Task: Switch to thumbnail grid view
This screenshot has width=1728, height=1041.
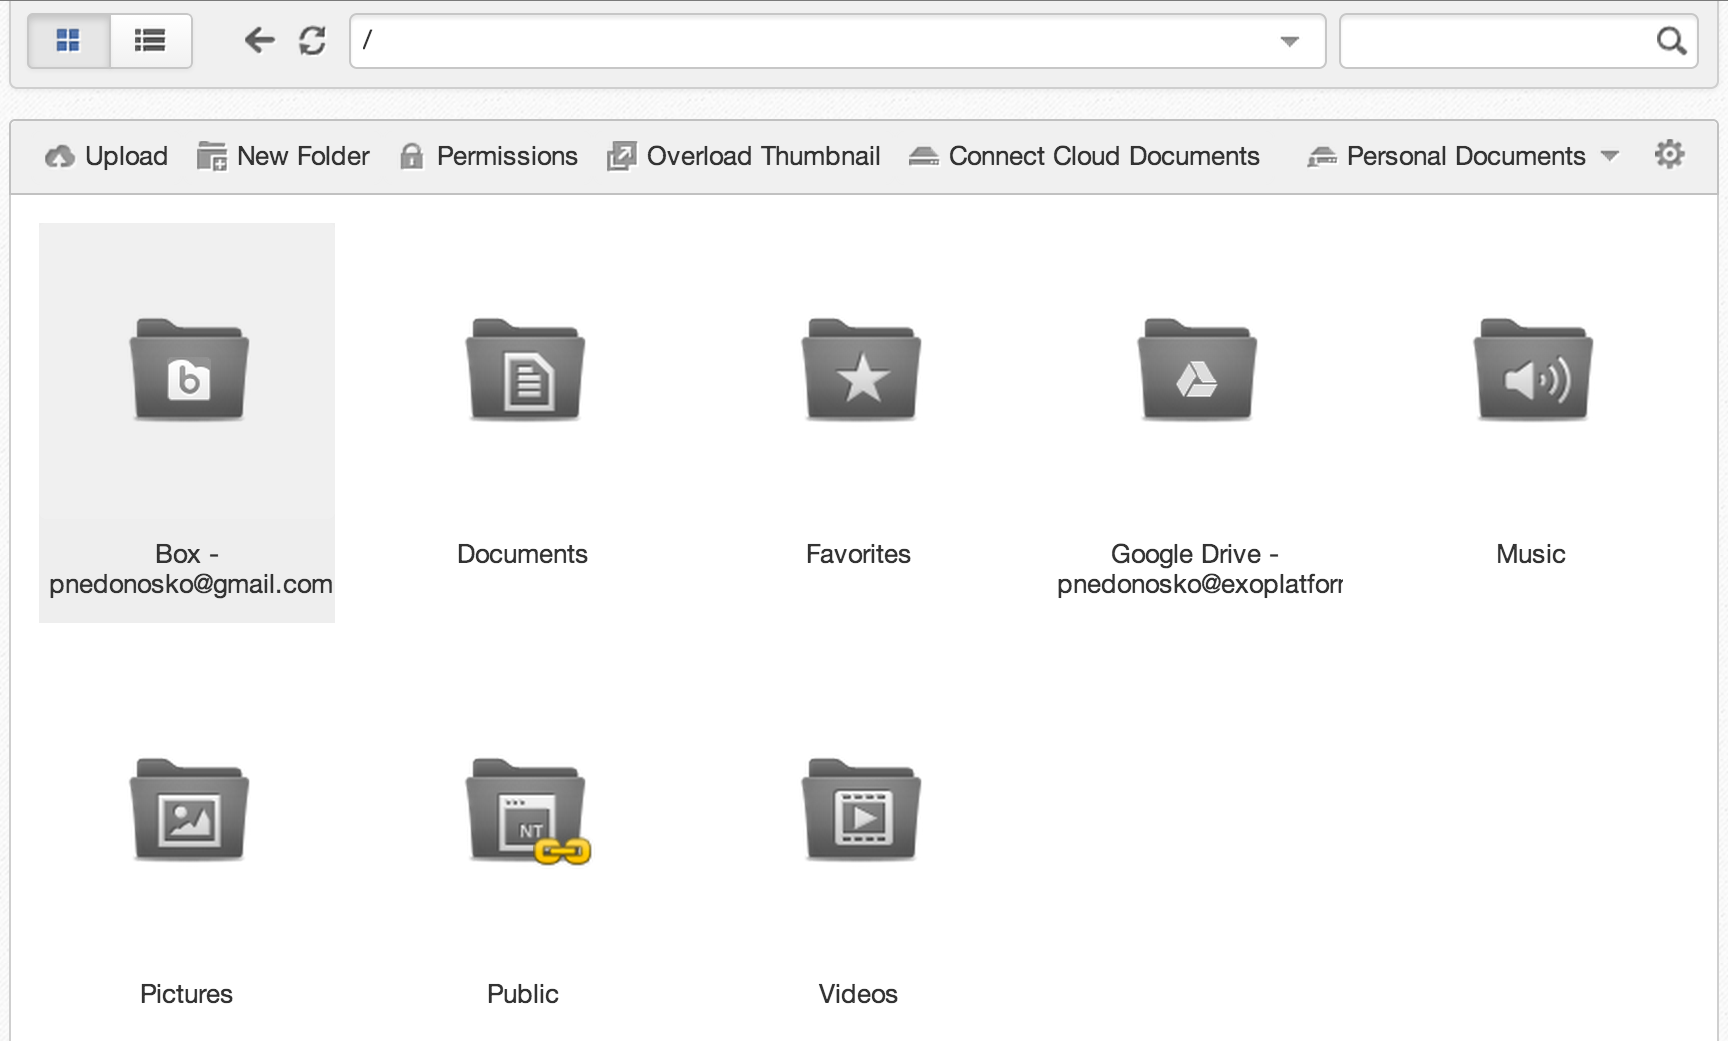Action: pyautogui.click(x=68, y=41)
